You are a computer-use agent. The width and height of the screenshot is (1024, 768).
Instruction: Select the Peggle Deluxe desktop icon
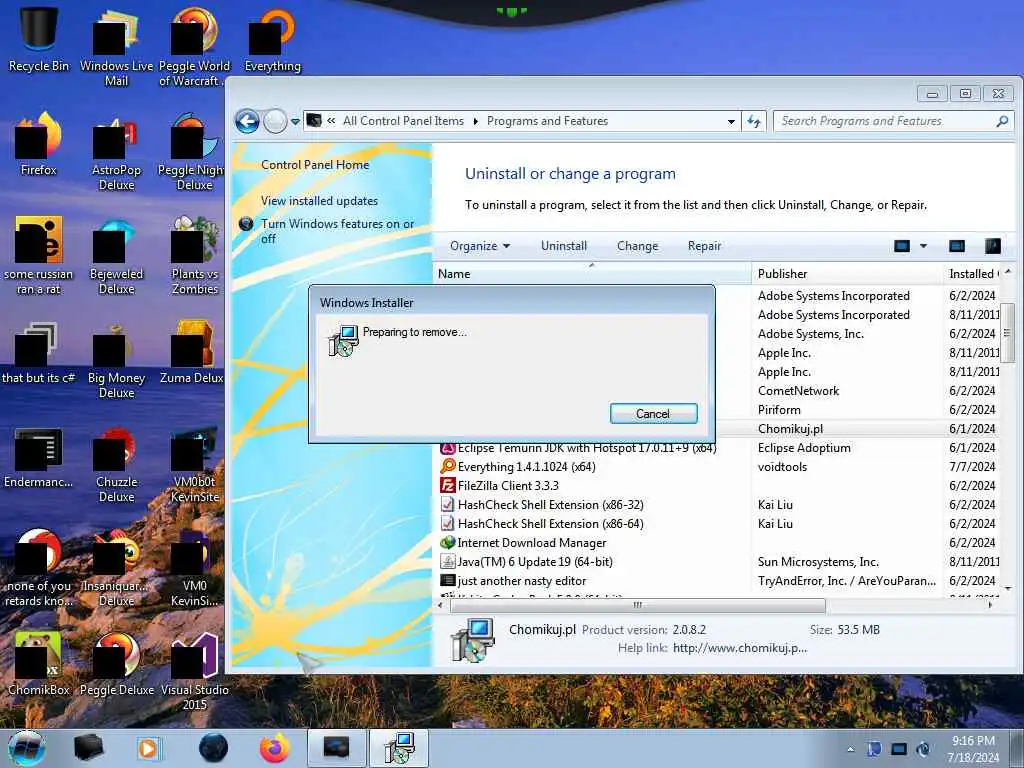coord(116,662)
